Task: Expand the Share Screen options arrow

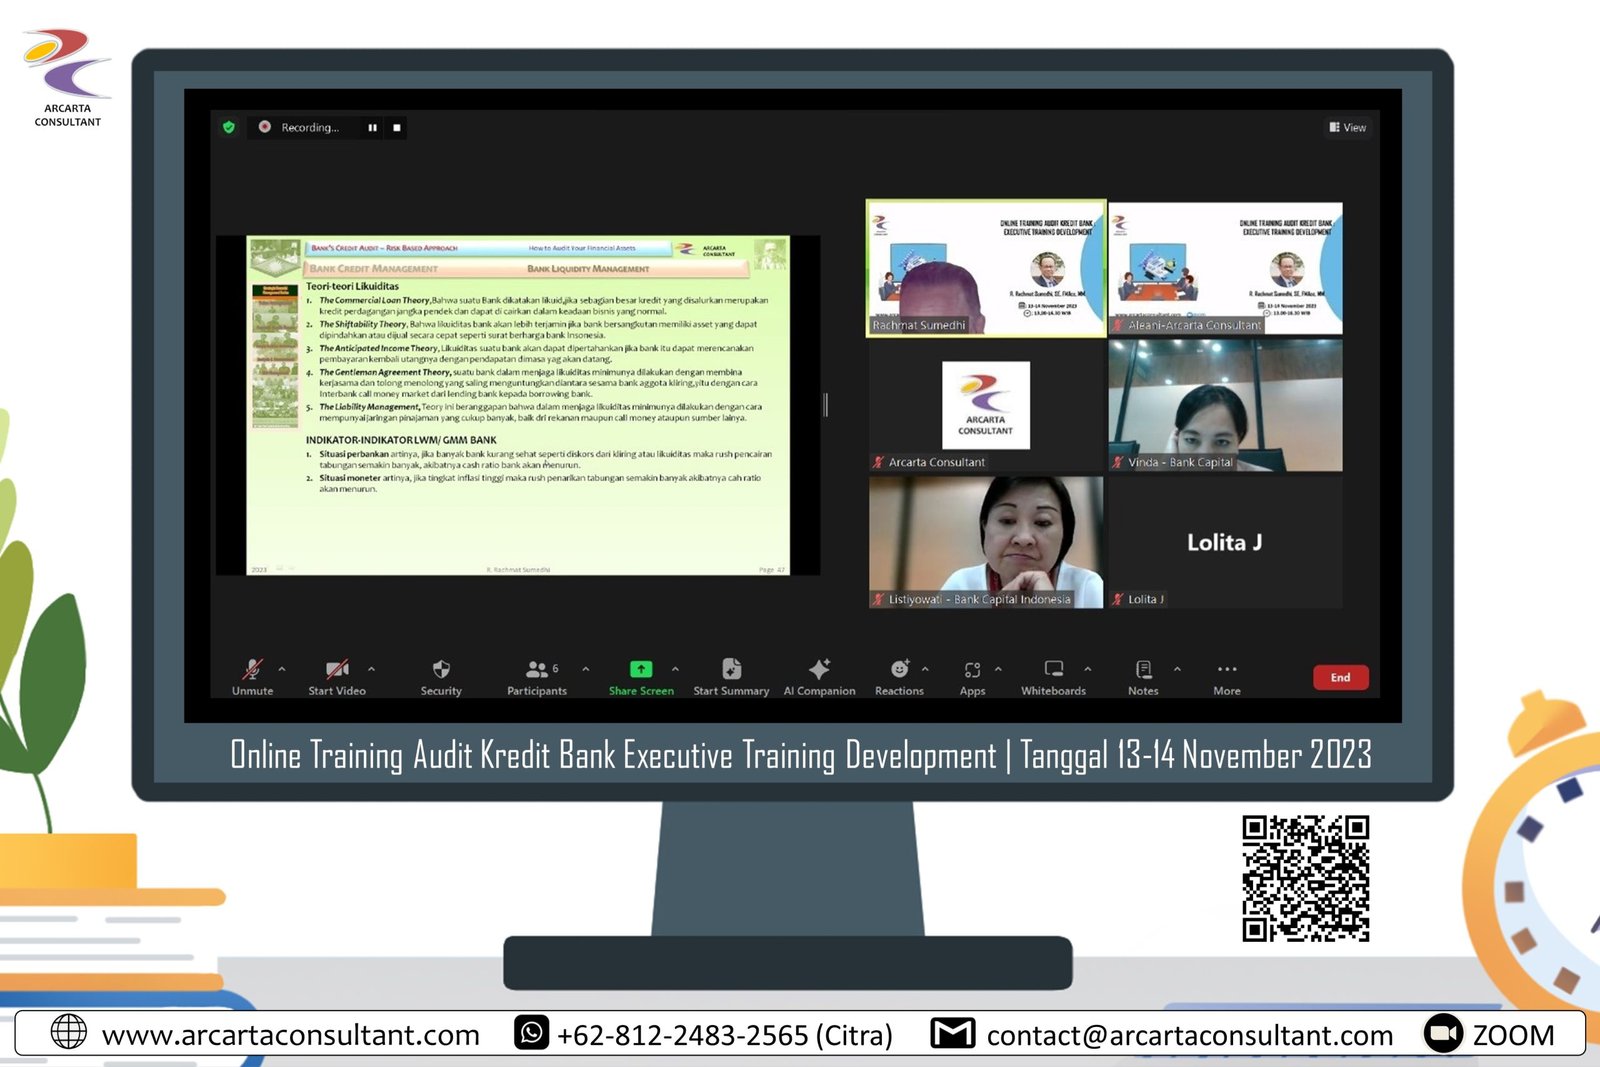Action: click(675, 669)
